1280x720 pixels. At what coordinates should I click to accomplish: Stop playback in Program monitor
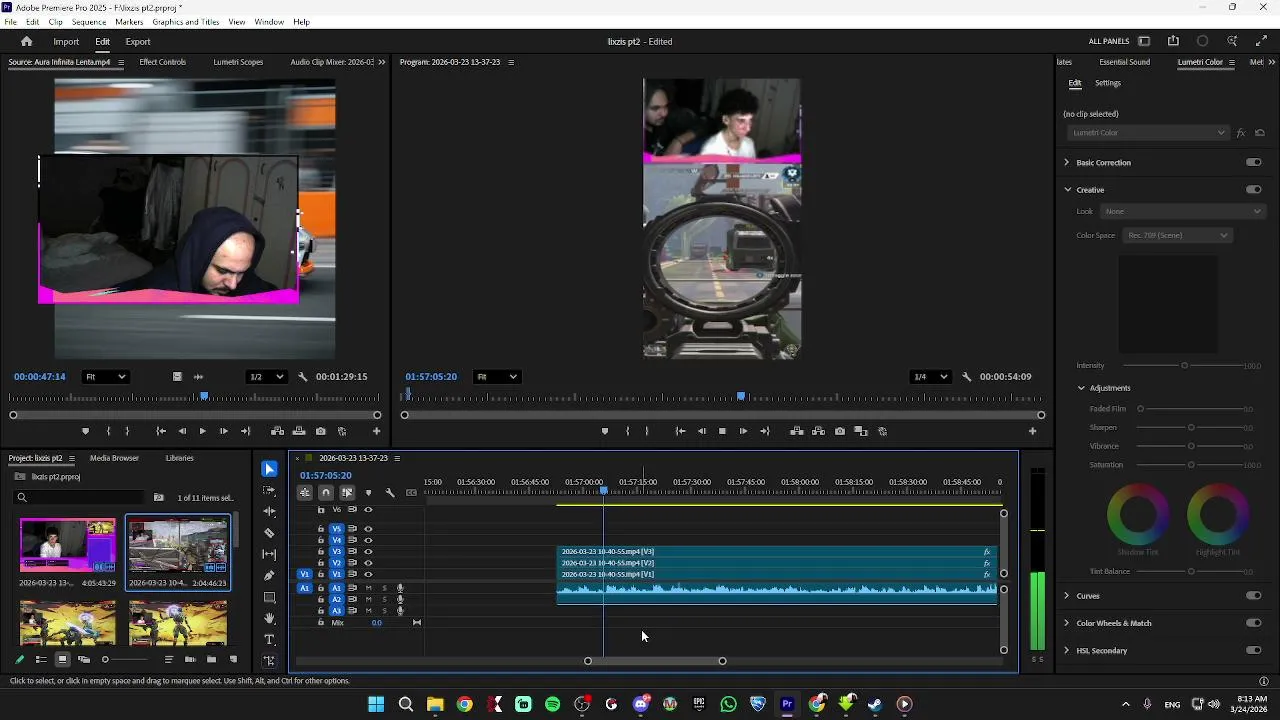(x=722, y=431)
